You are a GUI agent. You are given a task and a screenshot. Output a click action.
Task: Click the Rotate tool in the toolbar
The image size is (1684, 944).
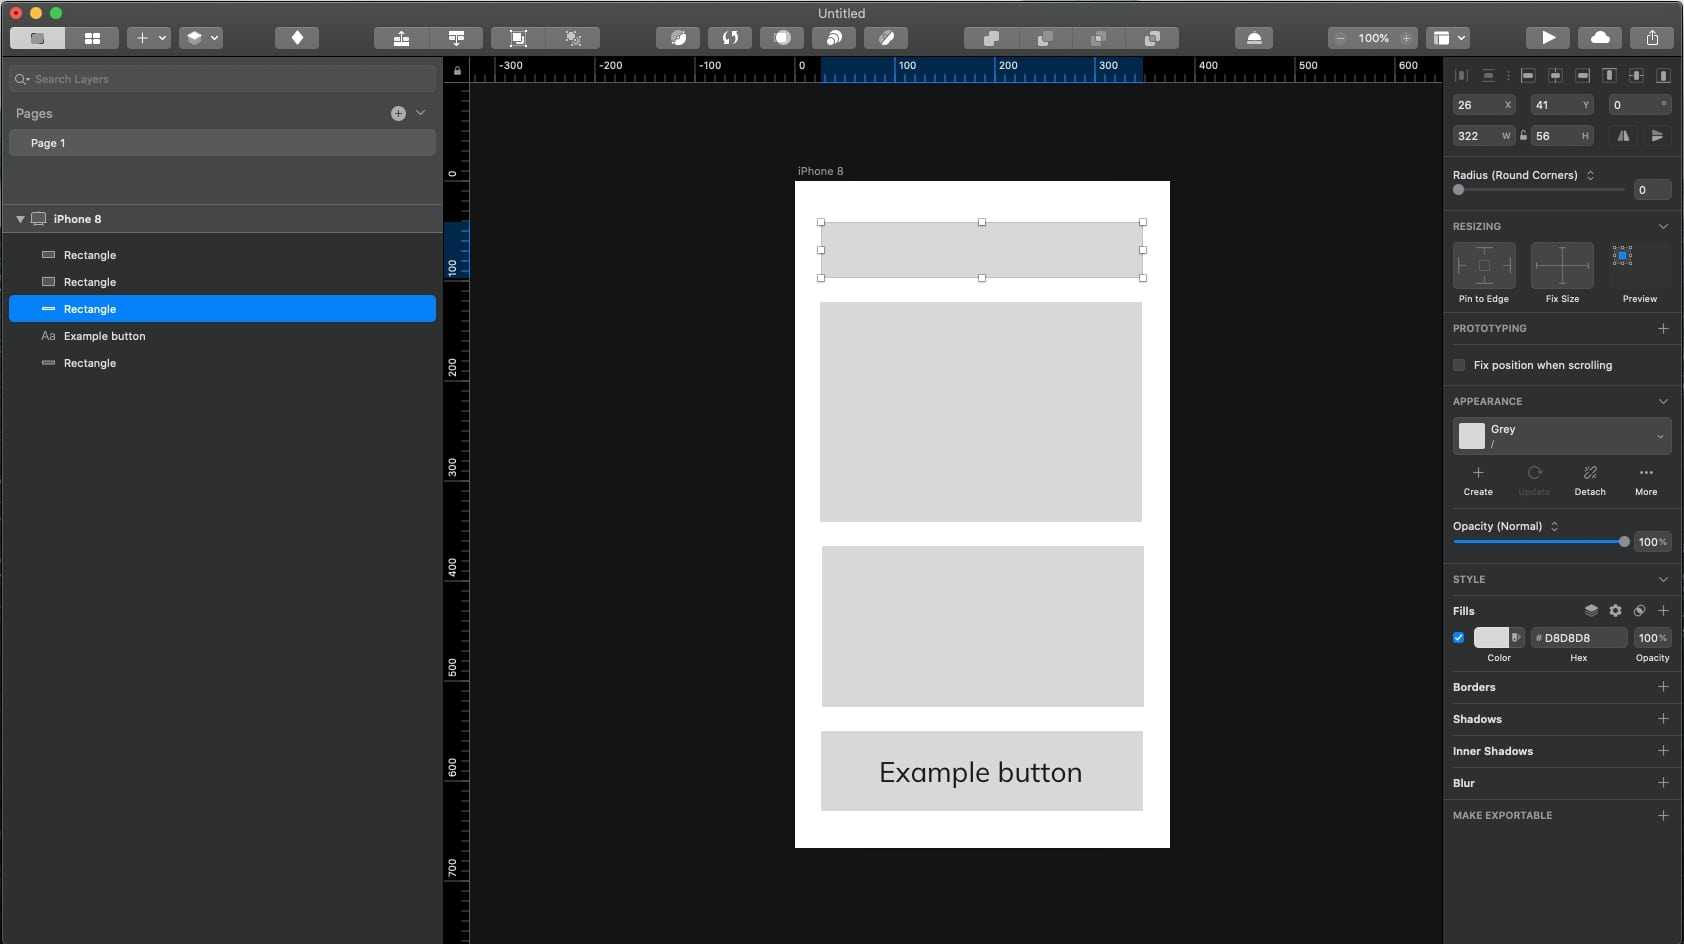pyautogui.click(x=731, y=38)
